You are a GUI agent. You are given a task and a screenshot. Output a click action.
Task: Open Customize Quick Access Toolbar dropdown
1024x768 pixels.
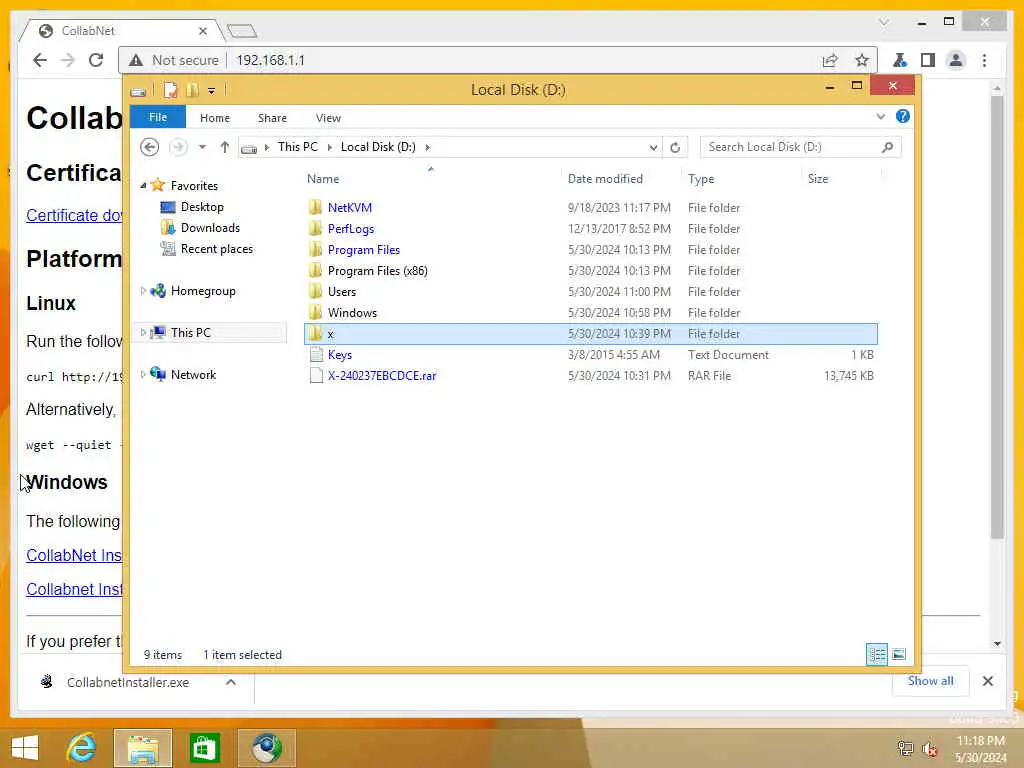(212, 91)
